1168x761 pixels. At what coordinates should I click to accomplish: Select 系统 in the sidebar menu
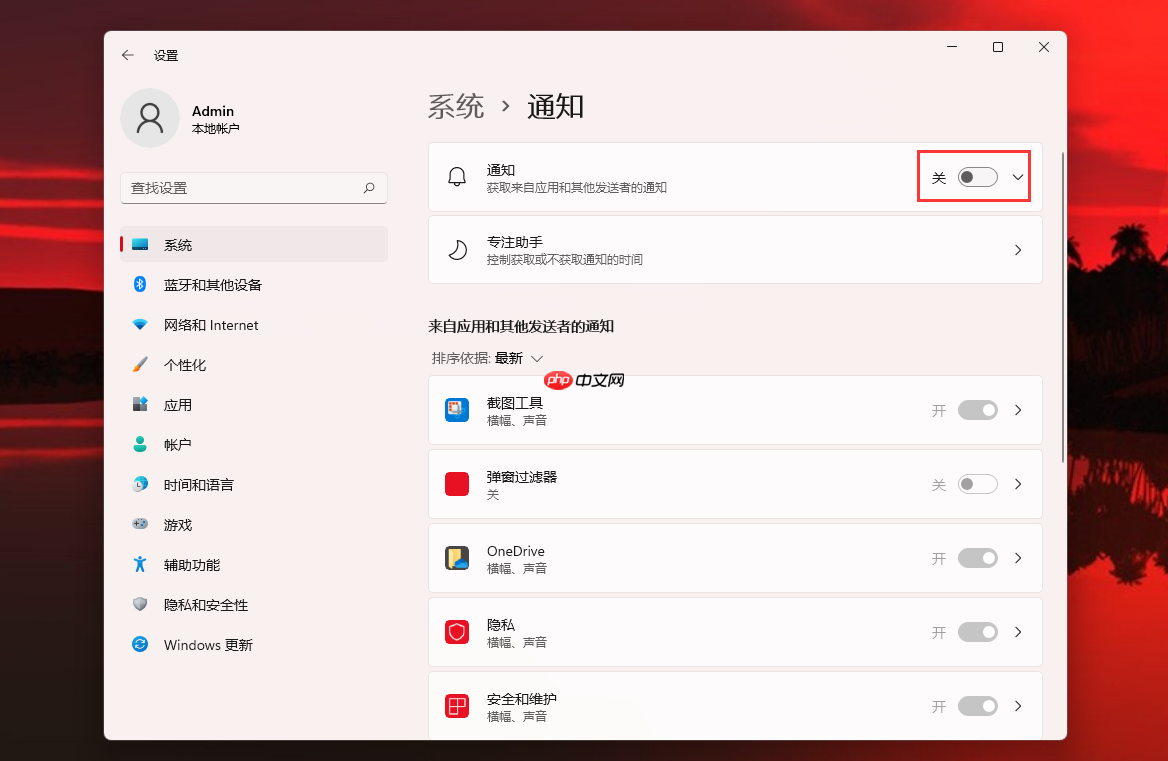click(x=168, y=244)
